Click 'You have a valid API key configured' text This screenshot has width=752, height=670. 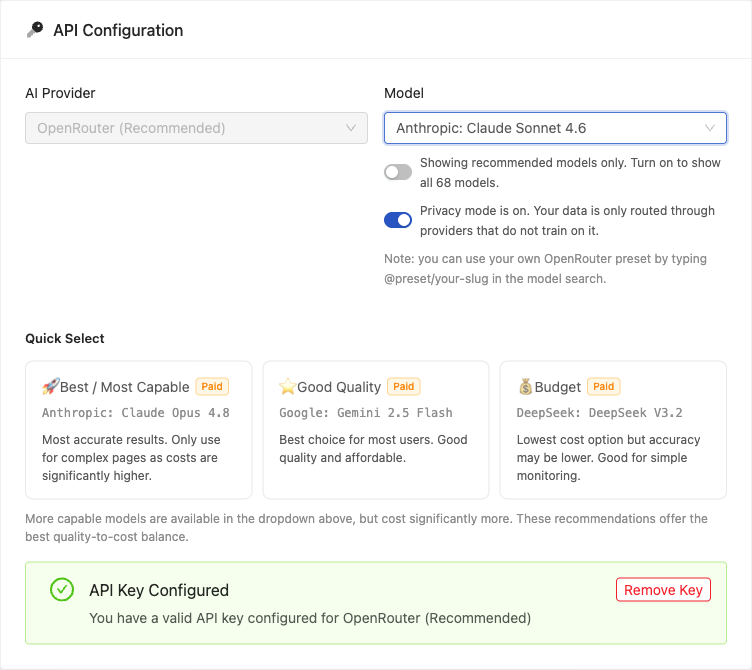(x=310, y=618)
